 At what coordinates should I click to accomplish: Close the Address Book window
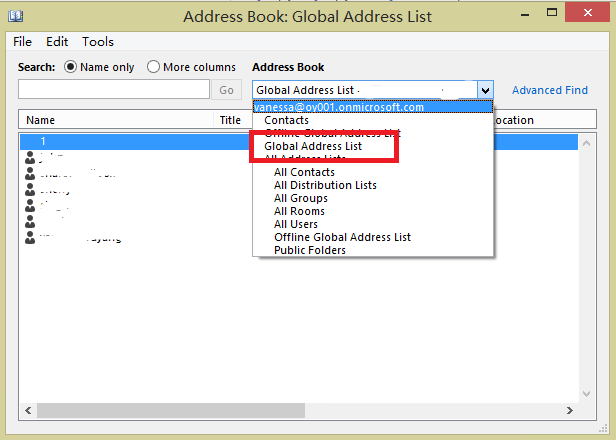(x=588, y=13)
